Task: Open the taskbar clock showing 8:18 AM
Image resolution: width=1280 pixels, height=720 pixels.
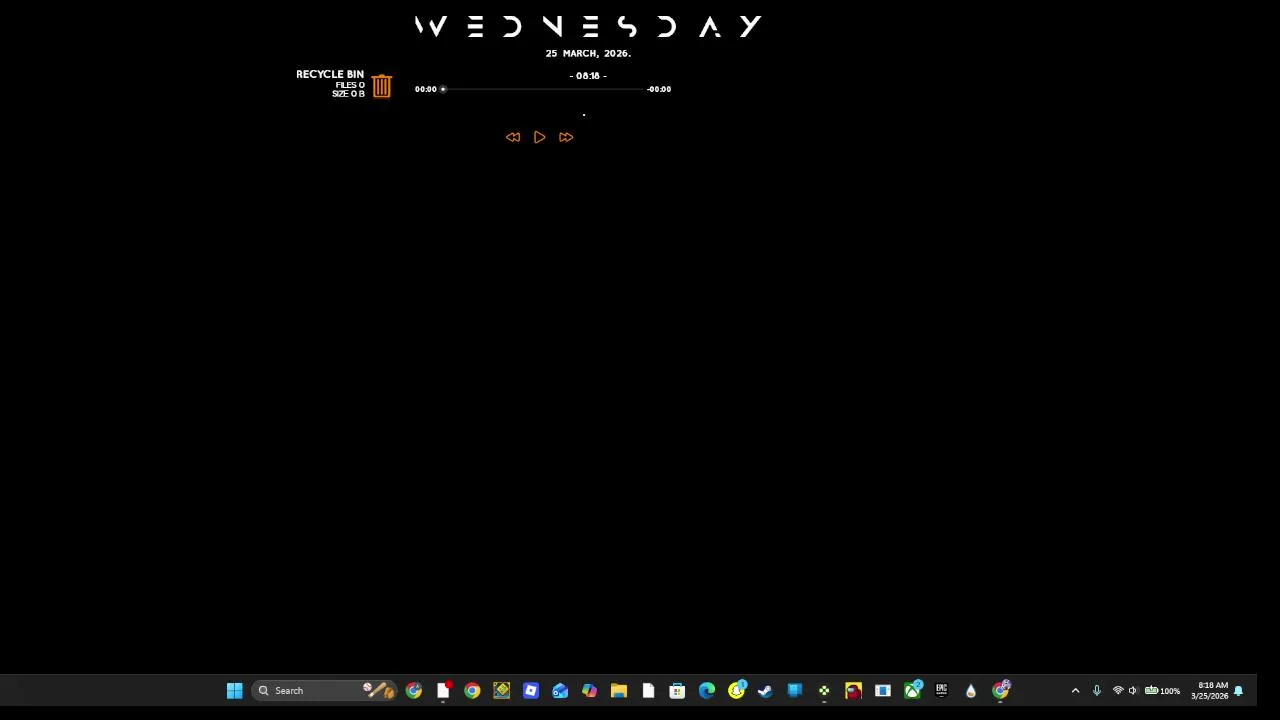Action: pyautogui.click(x=1209, y=690)
